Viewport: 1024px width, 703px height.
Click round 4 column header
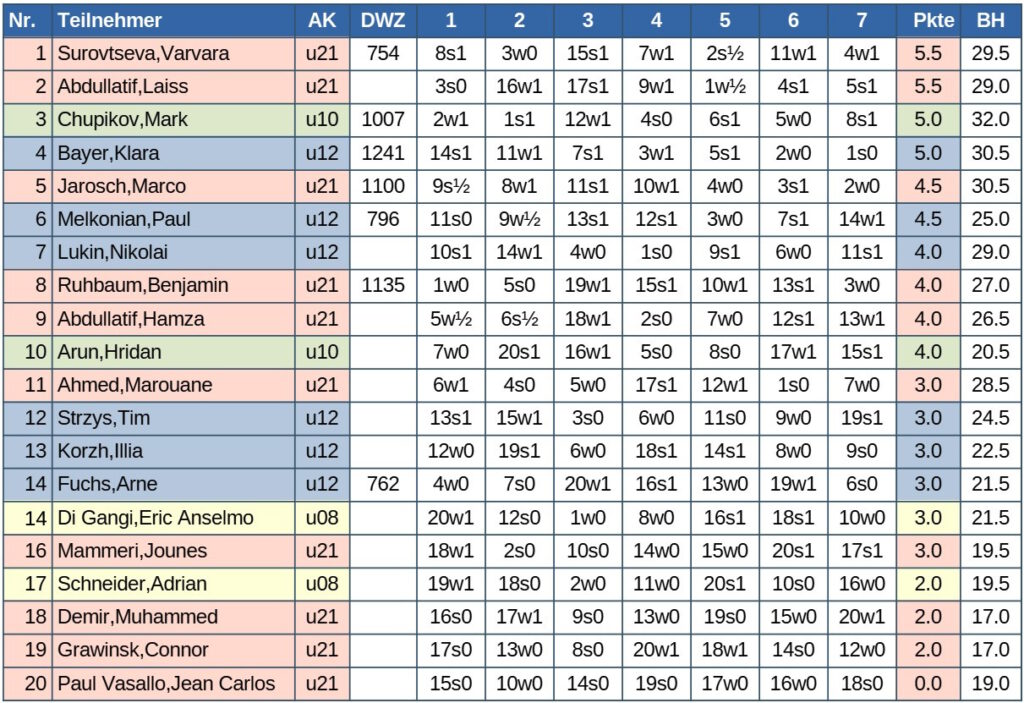pyautogui.click(x=656, y=20)
